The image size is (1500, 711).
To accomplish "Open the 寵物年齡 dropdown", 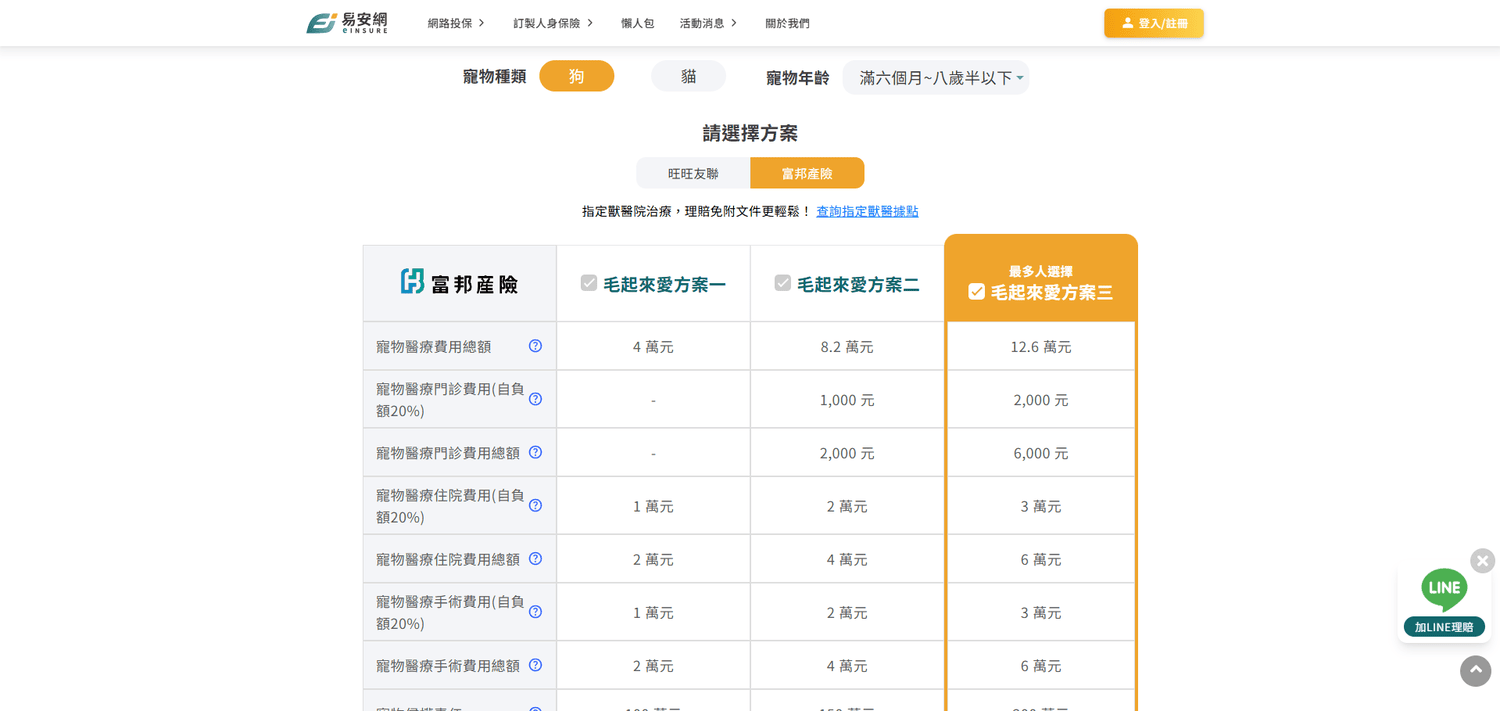I will point(935,77).
